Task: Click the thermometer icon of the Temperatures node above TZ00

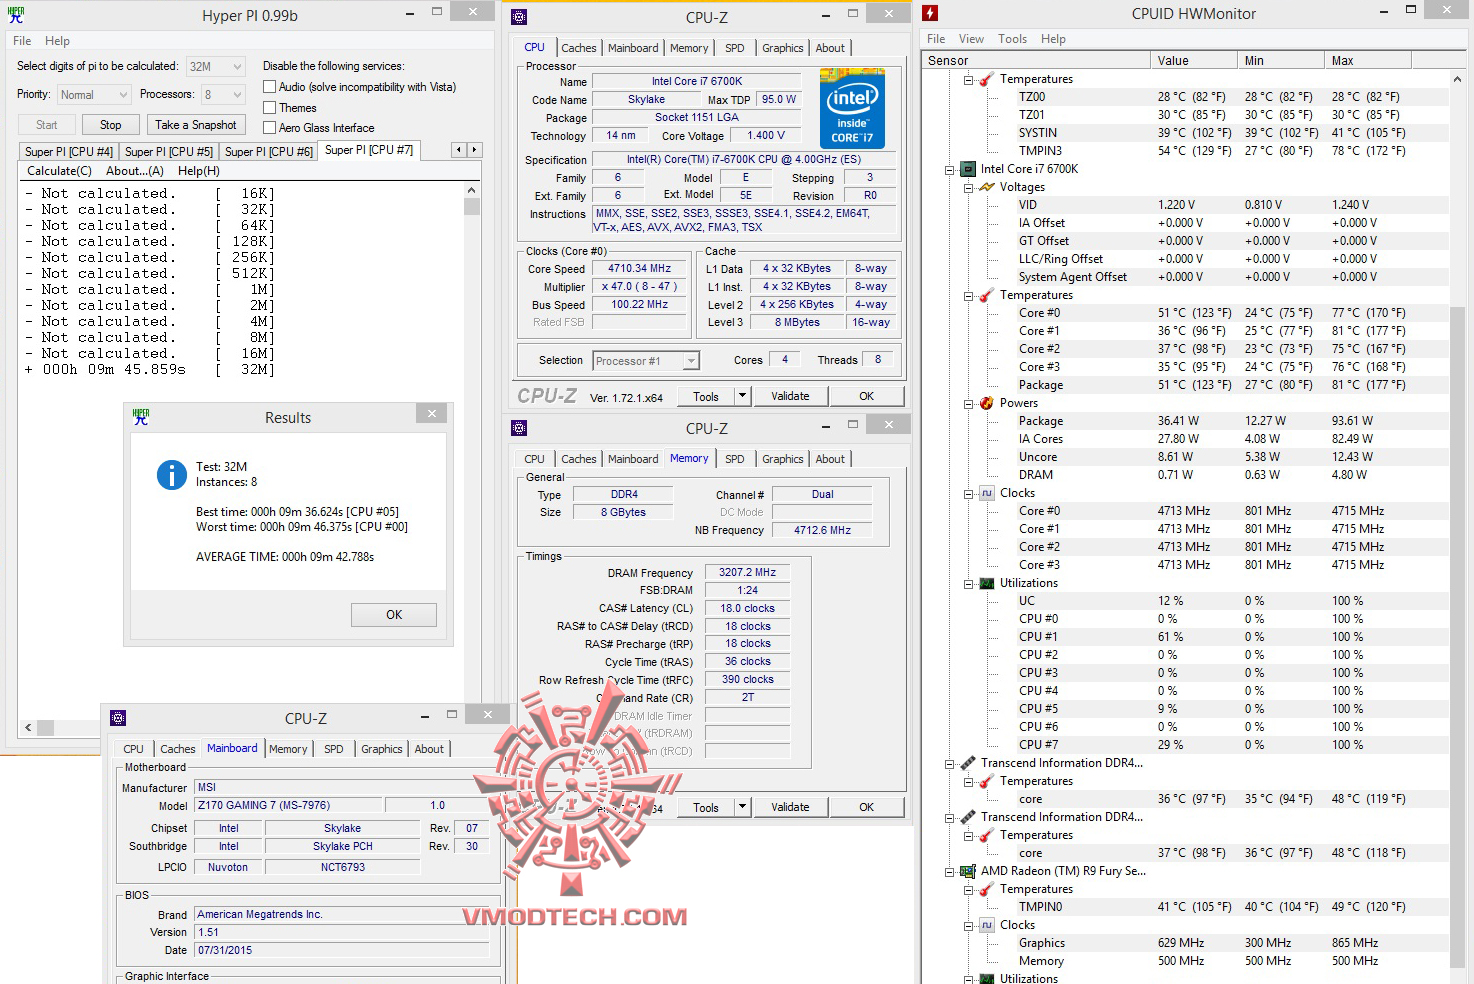Action: (x=986, y=79)
